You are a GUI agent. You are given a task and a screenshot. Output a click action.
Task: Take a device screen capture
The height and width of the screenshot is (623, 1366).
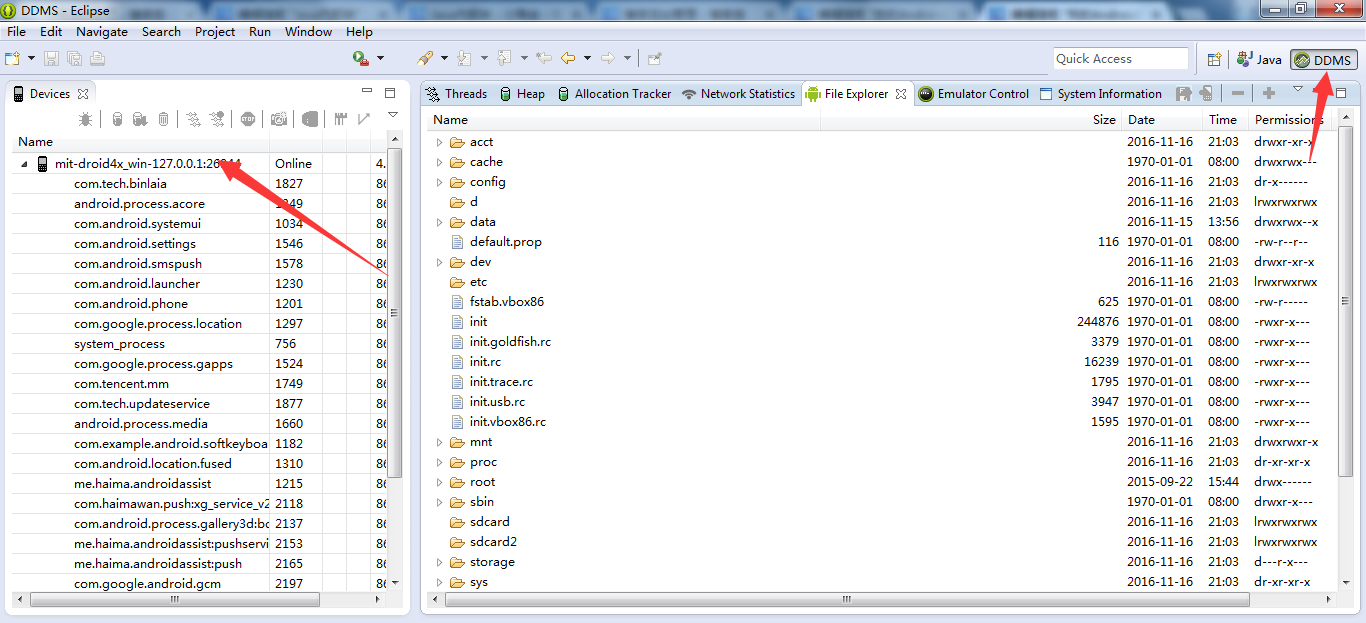coord(279,120)
